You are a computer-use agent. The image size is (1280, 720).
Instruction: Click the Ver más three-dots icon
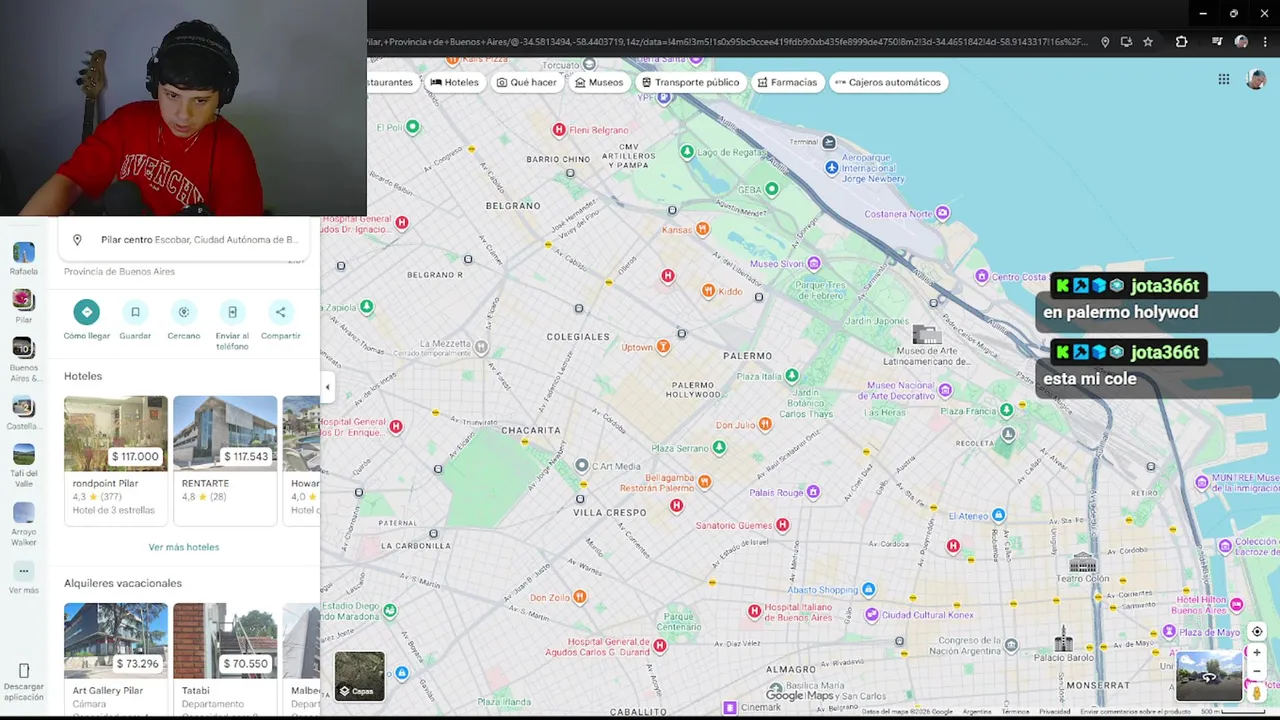point(24,571)
